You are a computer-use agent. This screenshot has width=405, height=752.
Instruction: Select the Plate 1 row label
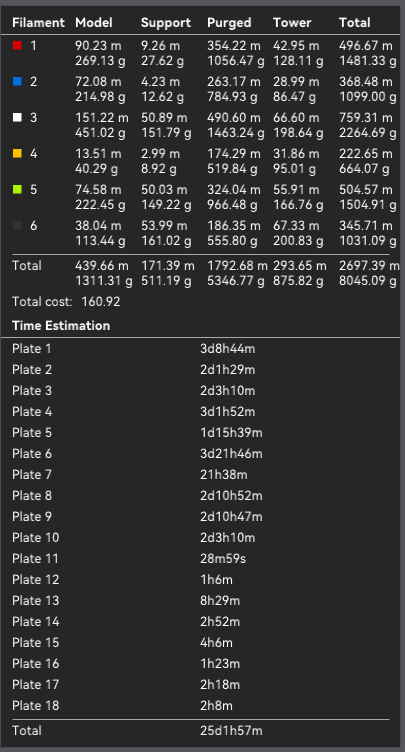(32, 349)
